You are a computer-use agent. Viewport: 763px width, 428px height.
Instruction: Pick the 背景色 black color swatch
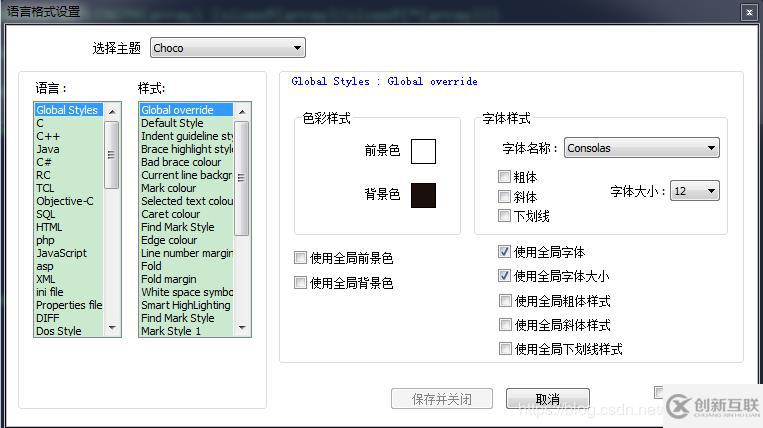coord(423,195)
